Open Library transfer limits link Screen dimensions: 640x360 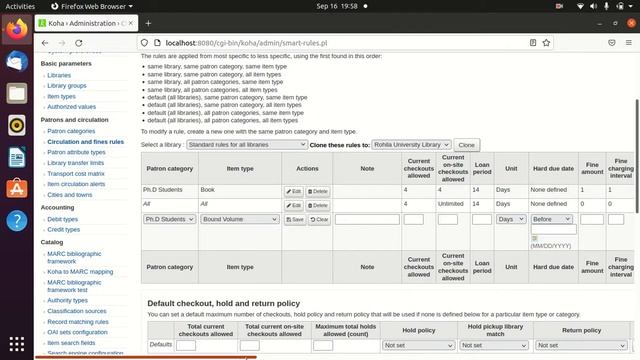tap(76, 163)
